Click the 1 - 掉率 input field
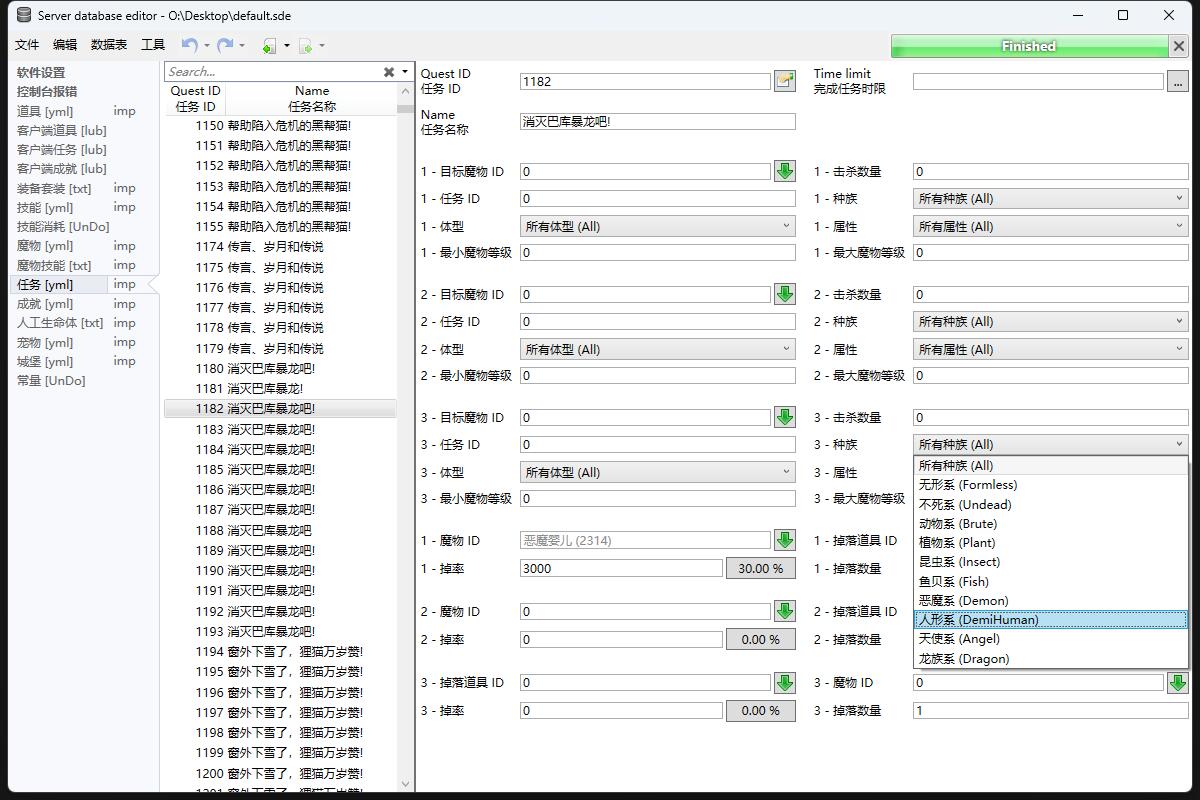This screenshot has width=1200, height=800. point(620,568)
